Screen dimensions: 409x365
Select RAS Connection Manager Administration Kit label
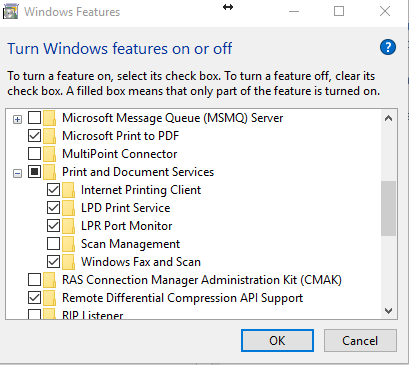click(202, 280)
